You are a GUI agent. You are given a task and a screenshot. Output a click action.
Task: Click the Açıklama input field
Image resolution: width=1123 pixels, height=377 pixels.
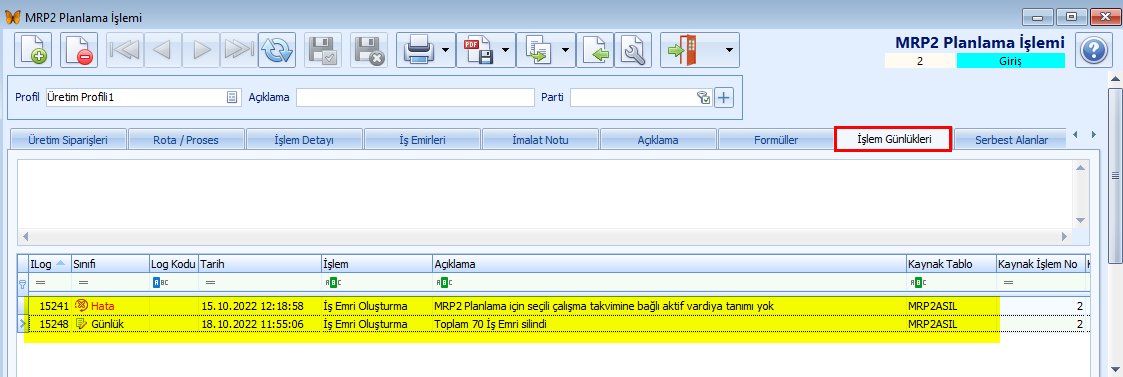click(x=415, y=97)
